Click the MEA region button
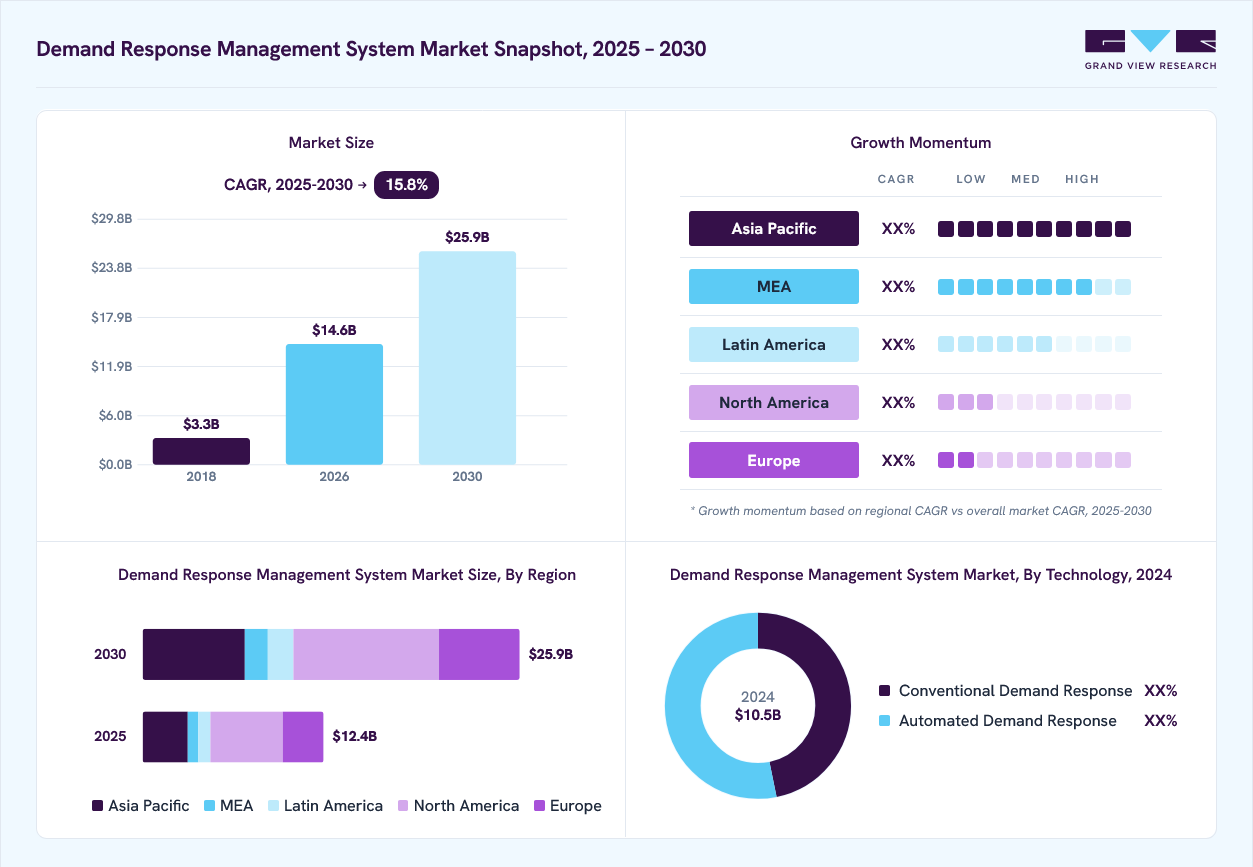 pyautogui.click(x=774, y=287)
